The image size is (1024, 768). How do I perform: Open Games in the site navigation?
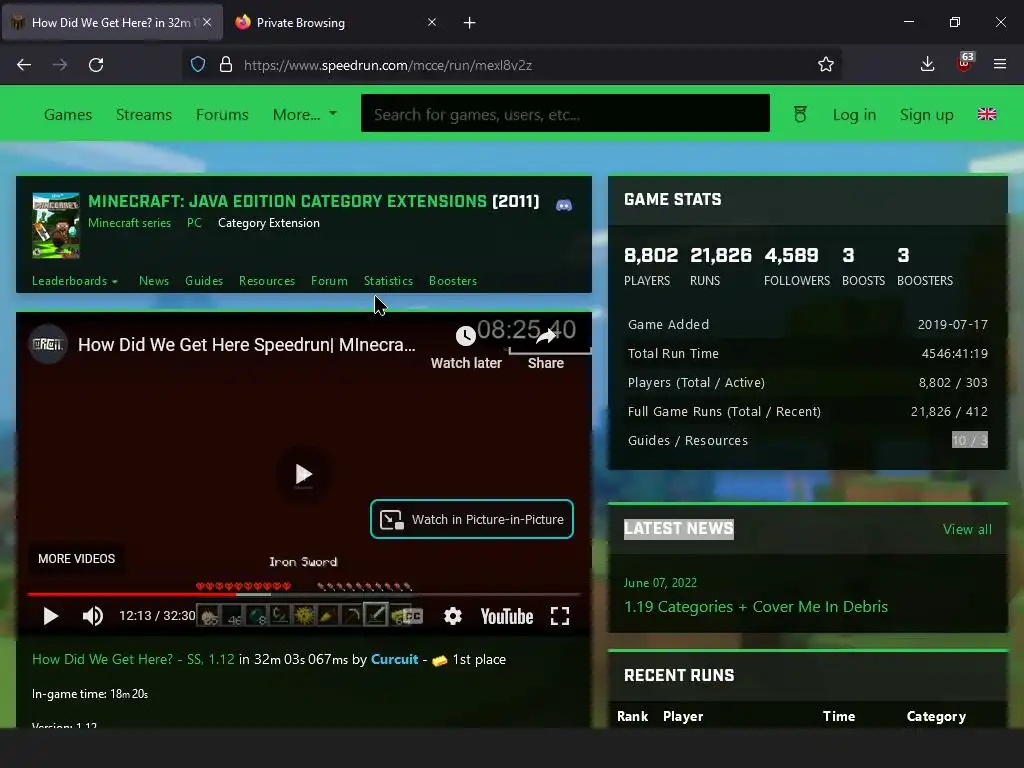[x=68, y=114]
